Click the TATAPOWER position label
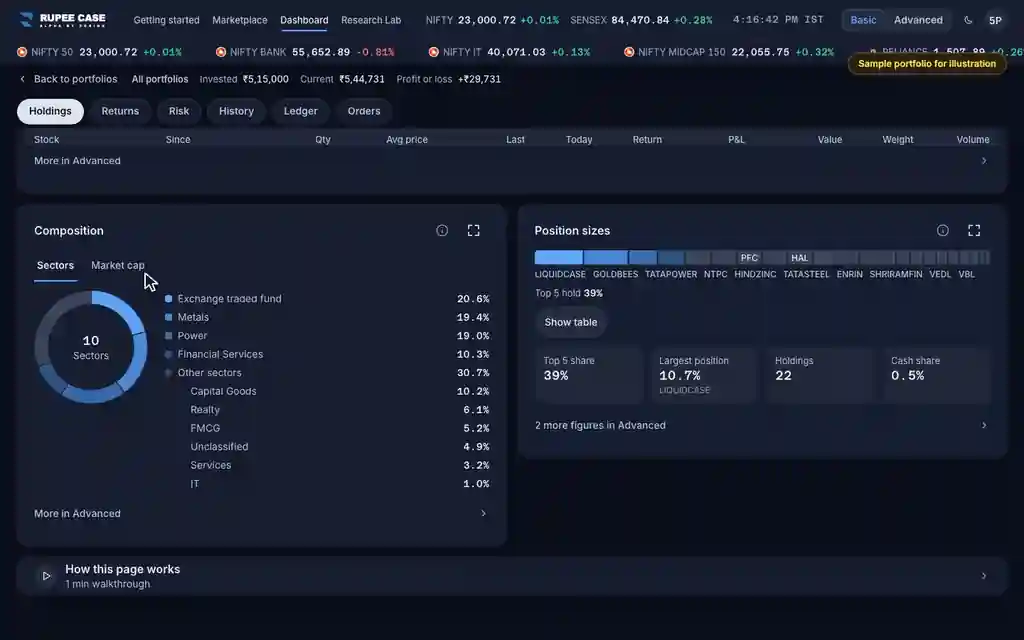This screenshot has width=1024, height=640. (671, 274)
